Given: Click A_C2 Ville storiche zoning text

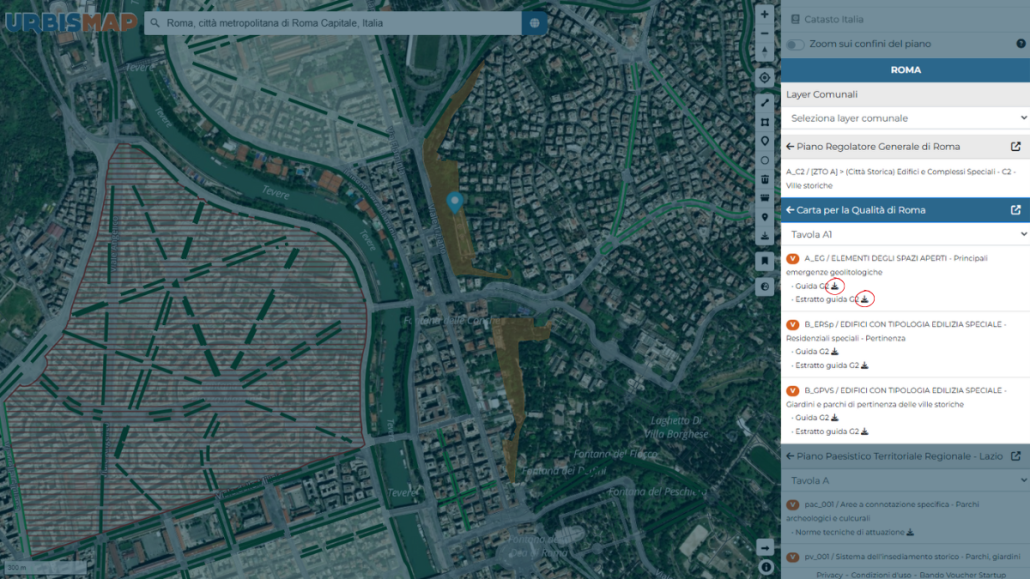Looking at the screenshot, I should (900, 179).
